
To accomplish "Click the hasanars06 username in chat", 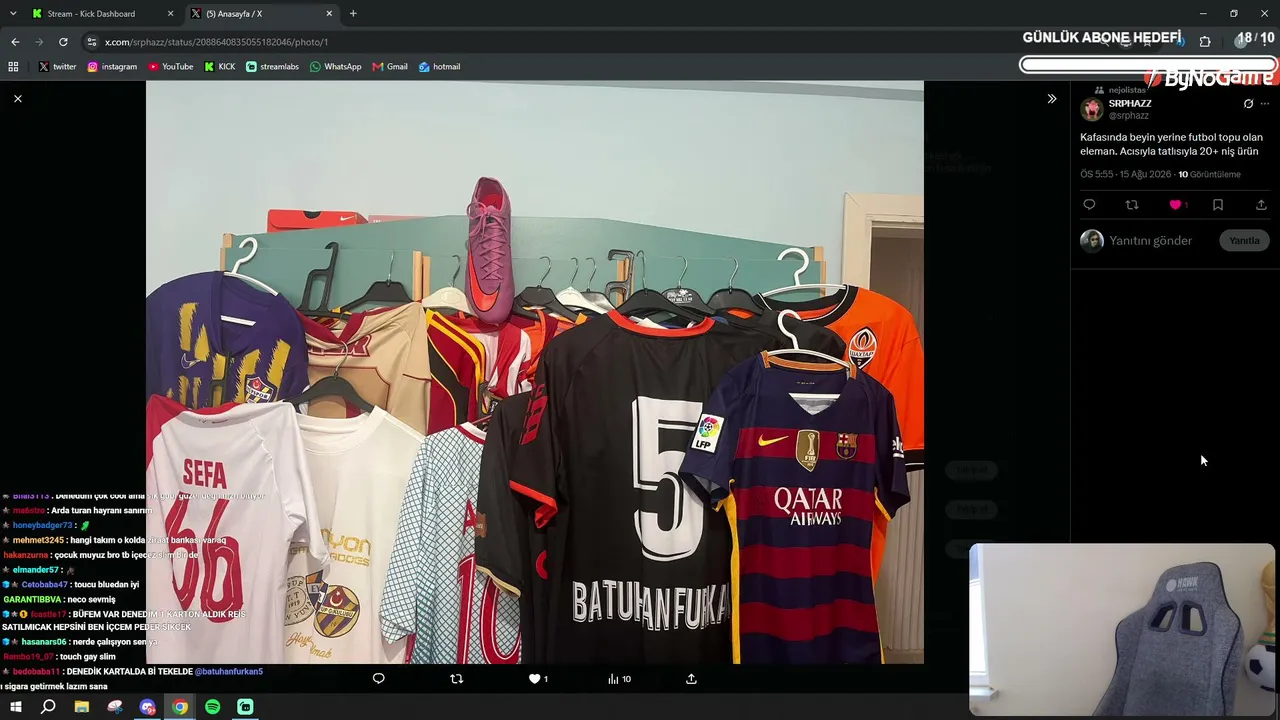I will tap(44, 642).
